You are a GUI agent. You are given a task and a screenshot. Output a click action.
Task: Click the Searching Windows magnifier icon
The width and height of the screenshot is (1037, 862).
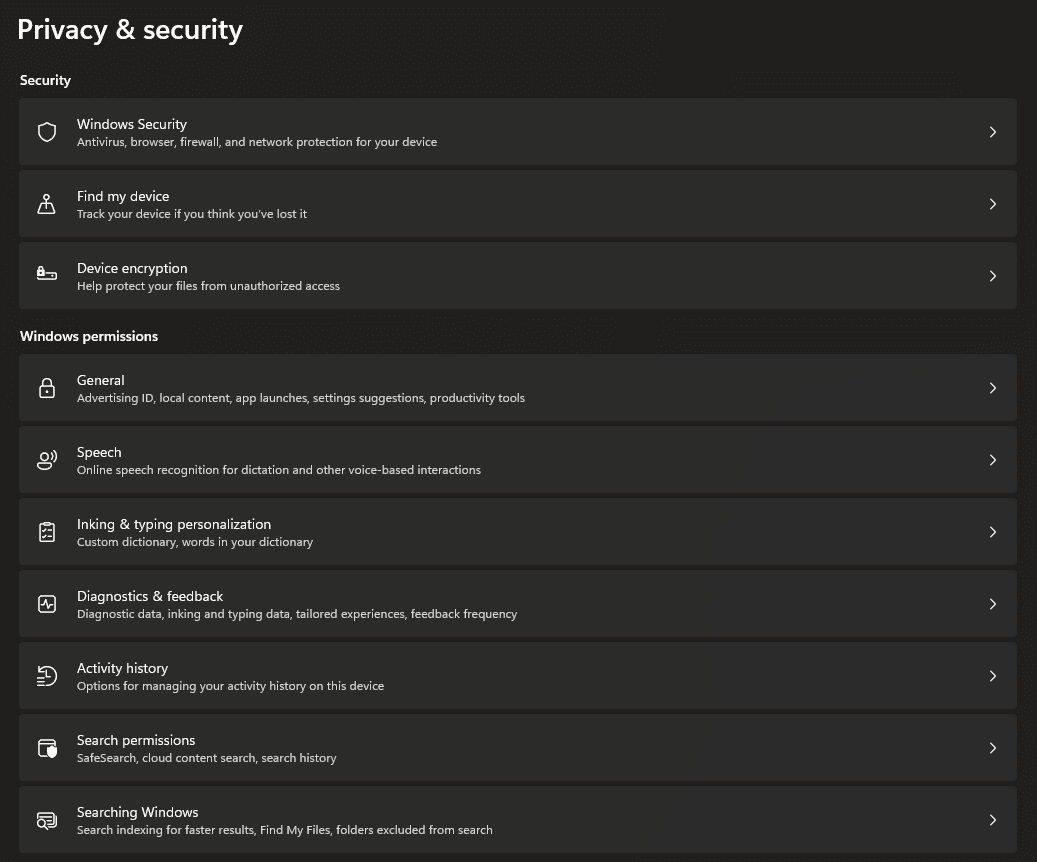click(47, 820)
